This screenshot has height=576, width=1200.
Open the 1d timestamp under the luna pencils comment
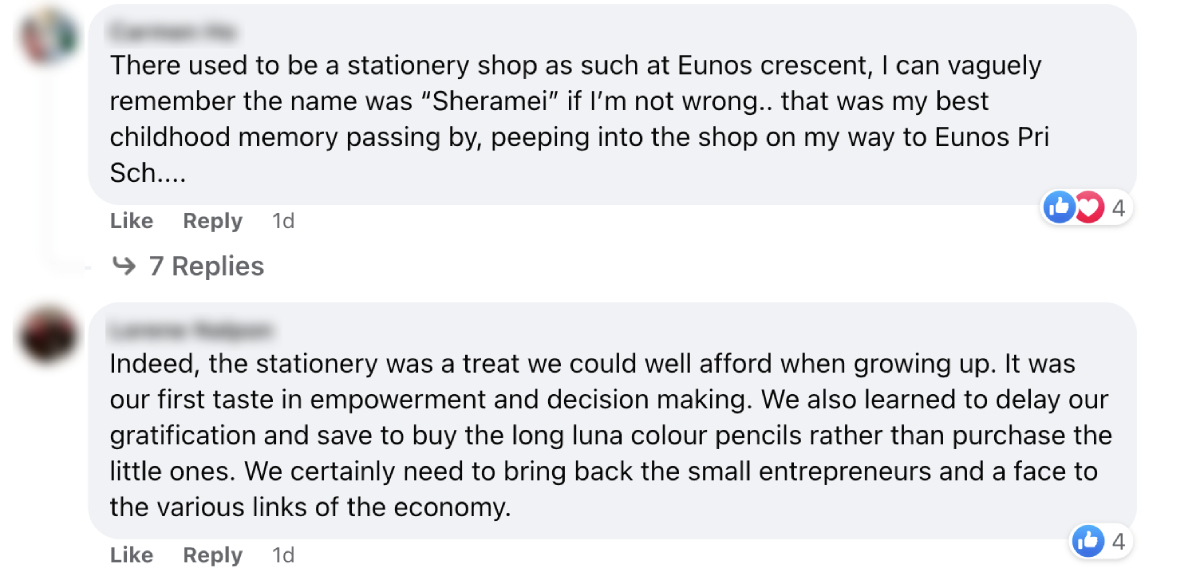(283, 555)
